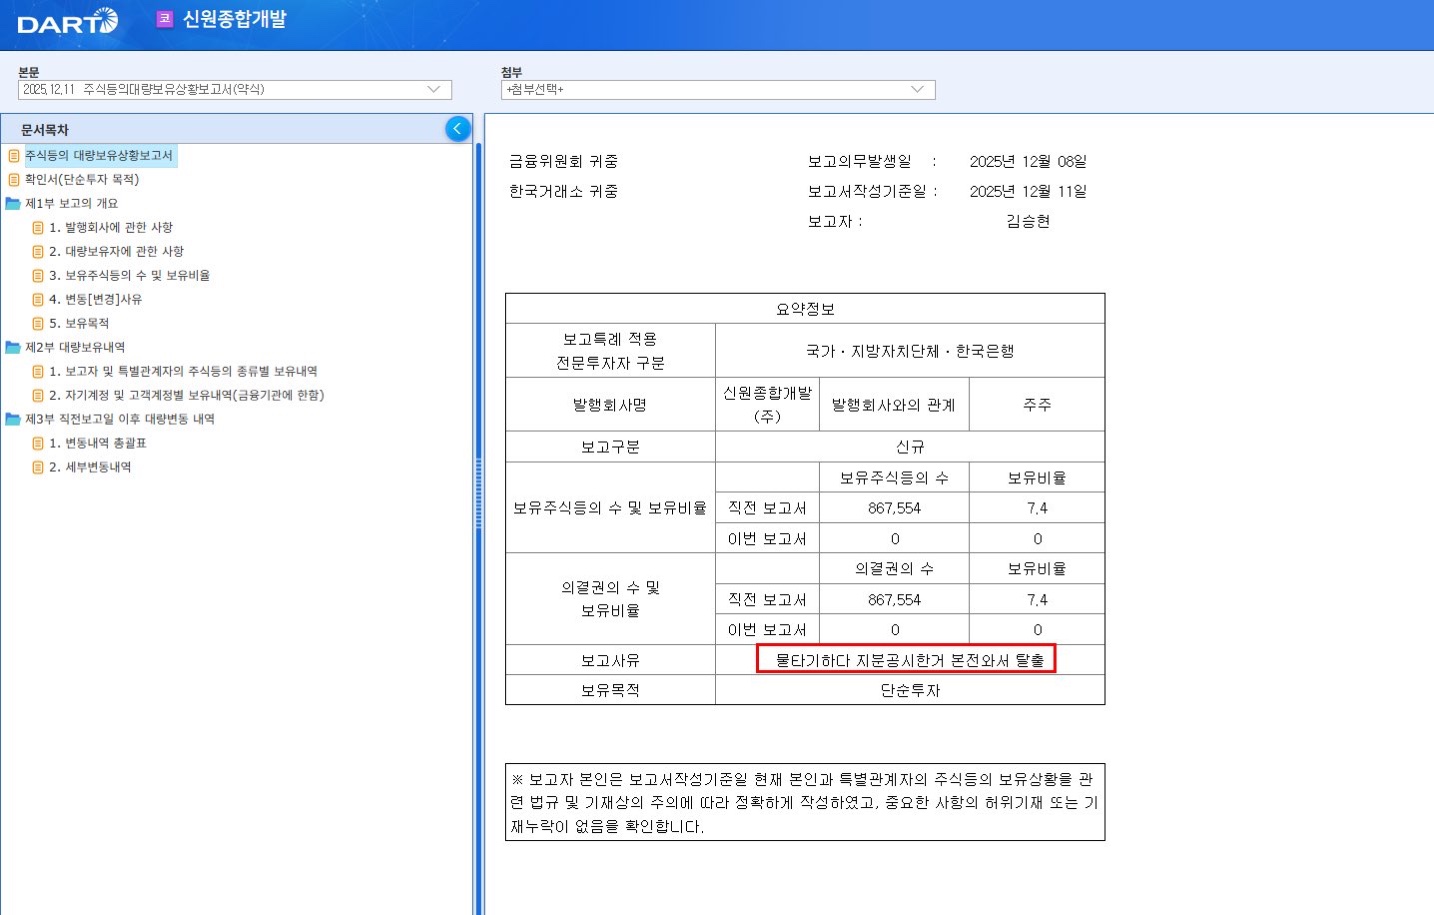This screenshot has height=915, width=1434.
Task: Open 자기계정 및 고객계정별 보유내역 page
Action: point(186,395)
